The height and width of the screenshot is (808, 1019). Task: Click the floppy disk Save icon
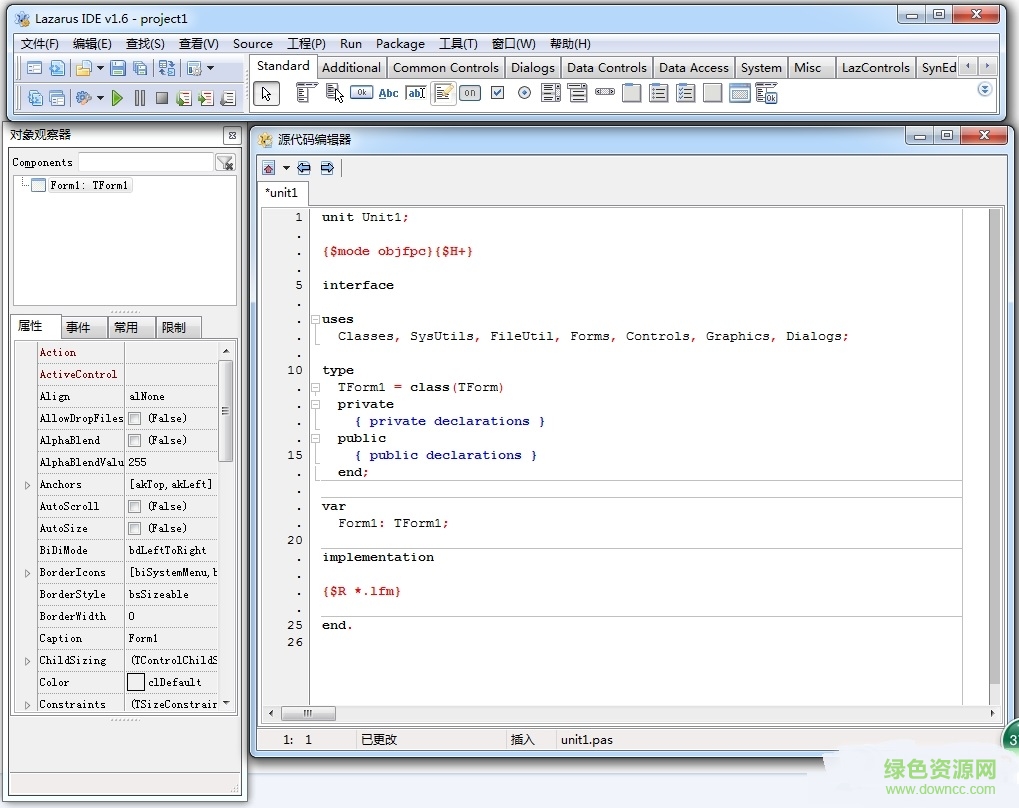[118, 68]
